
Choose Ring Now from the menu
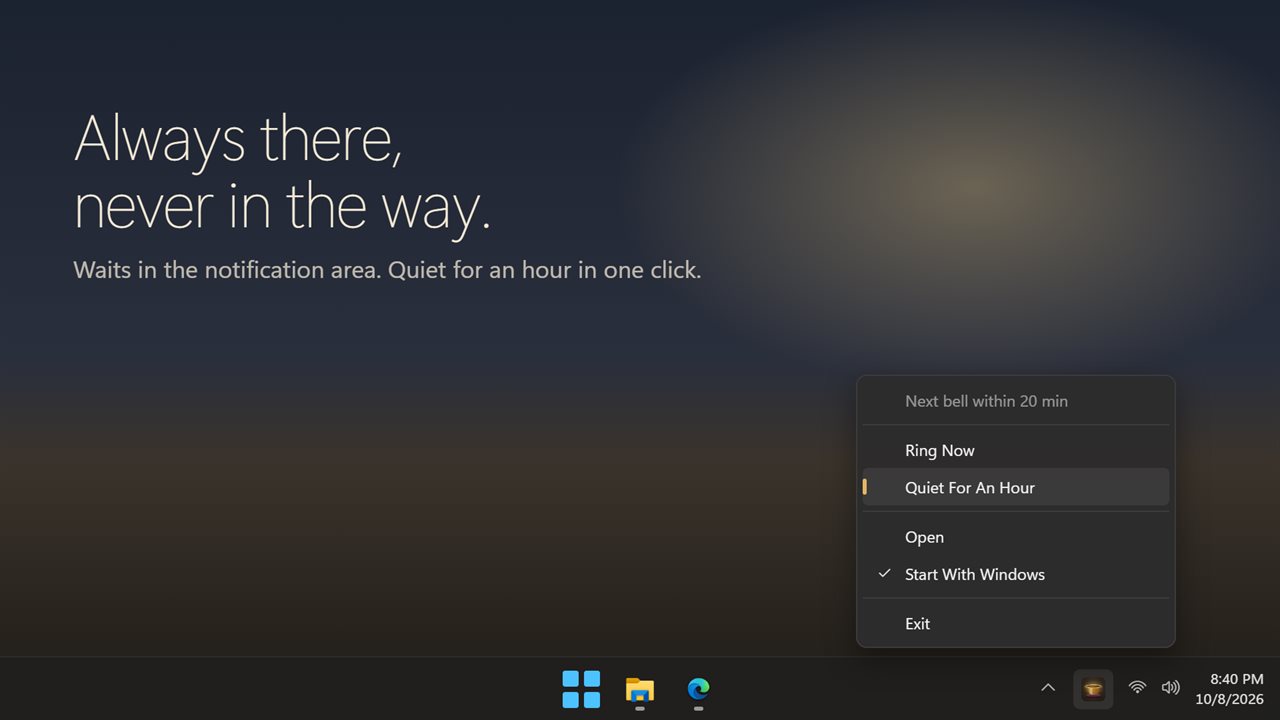pos(1016,450)
